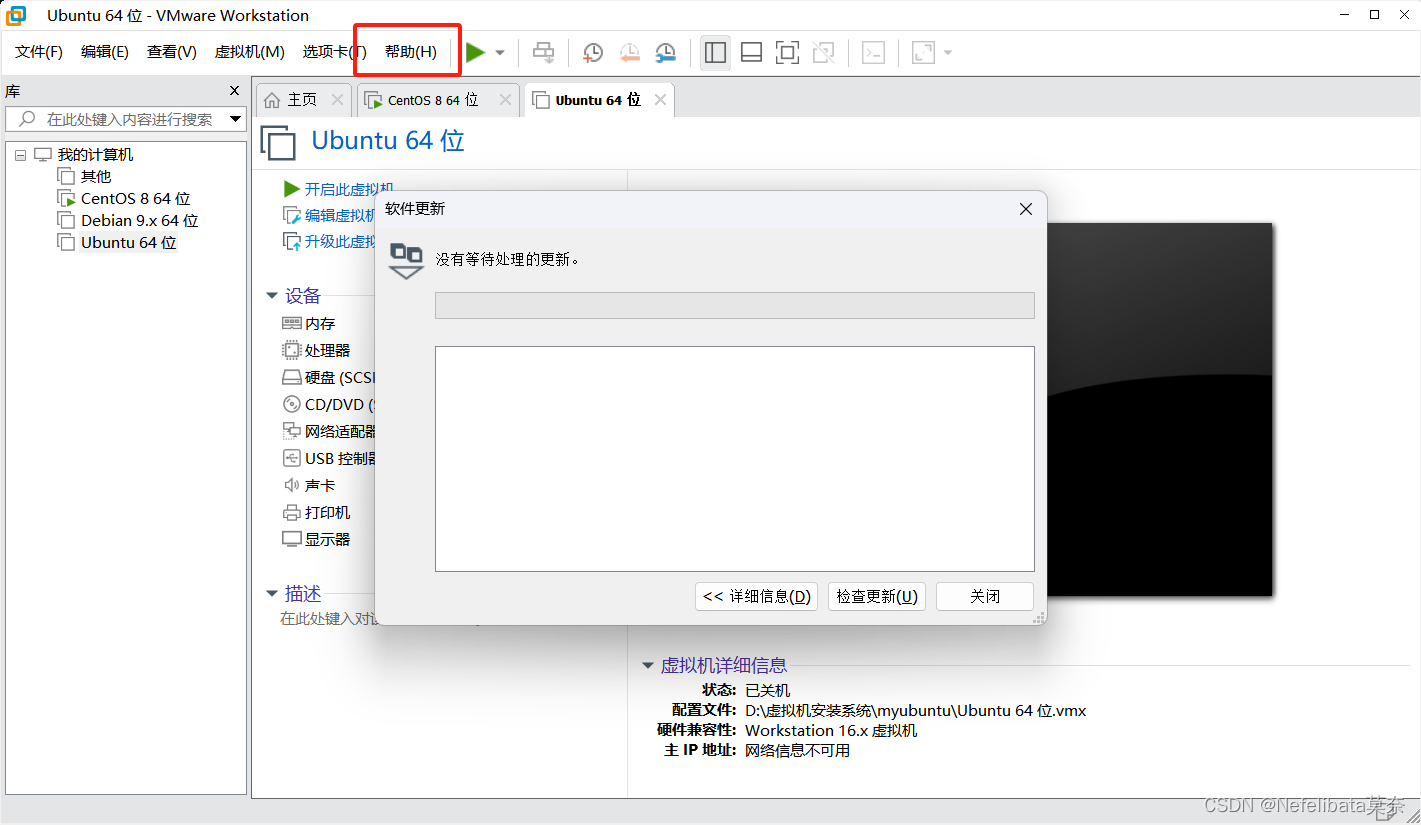
Task: Open the 选项卡 menu
Action: point(334,52)
